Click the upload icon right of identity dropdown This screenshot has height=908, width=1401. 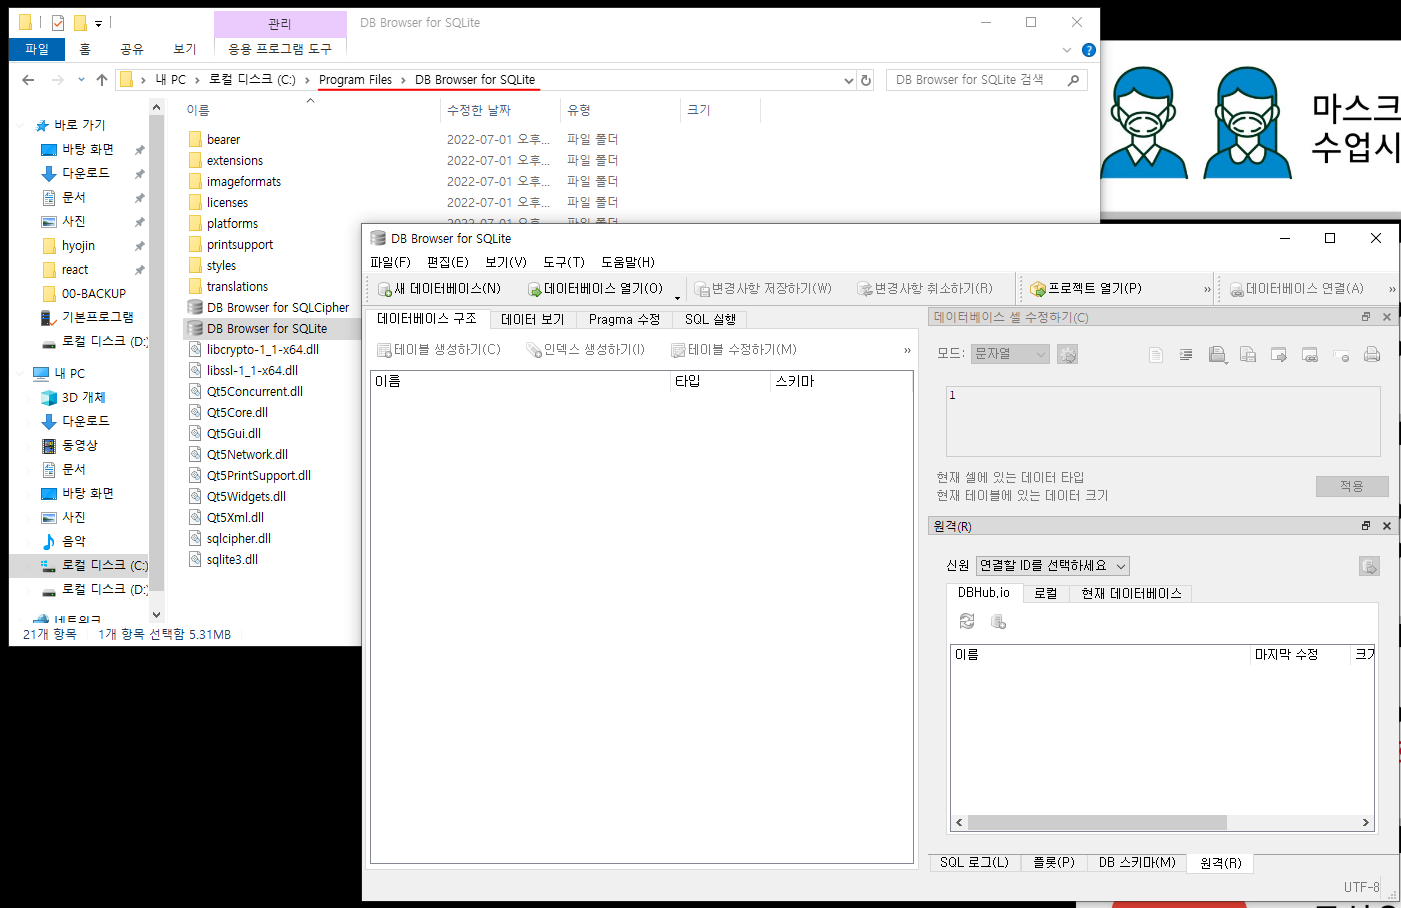pos(1369,566)
